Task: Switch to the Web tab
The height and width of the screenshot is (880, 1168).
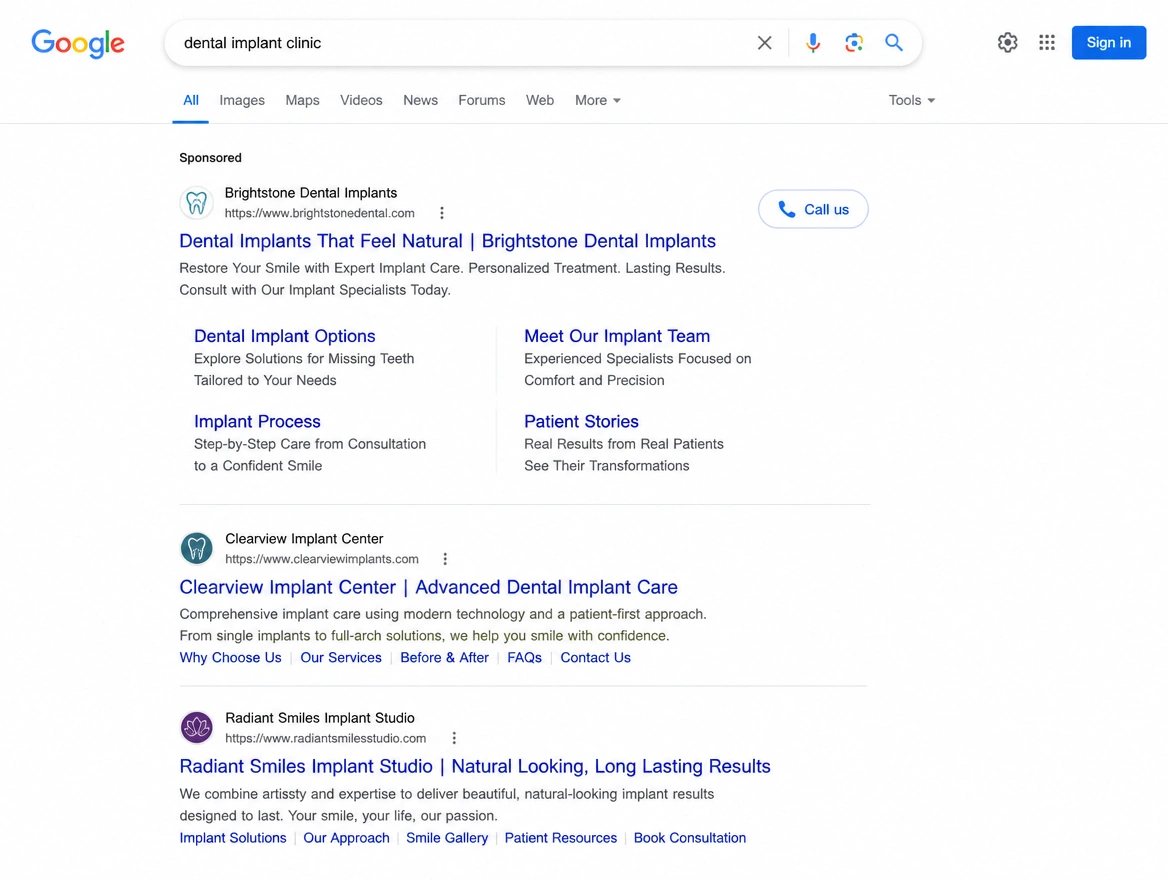Action: tap(539, 100)
